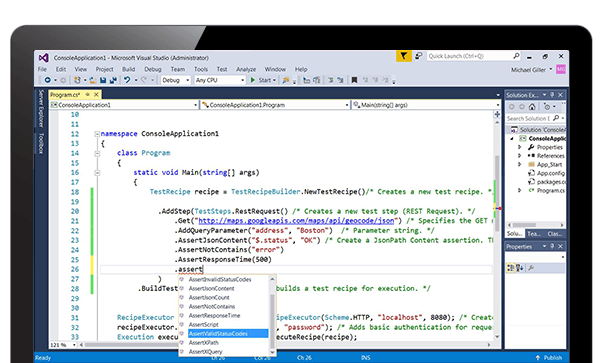The height and width of the screenshot is (363, 600).
Task: Open the ConsoleApplication1 project scope dropdown
Action: [124, 105]
